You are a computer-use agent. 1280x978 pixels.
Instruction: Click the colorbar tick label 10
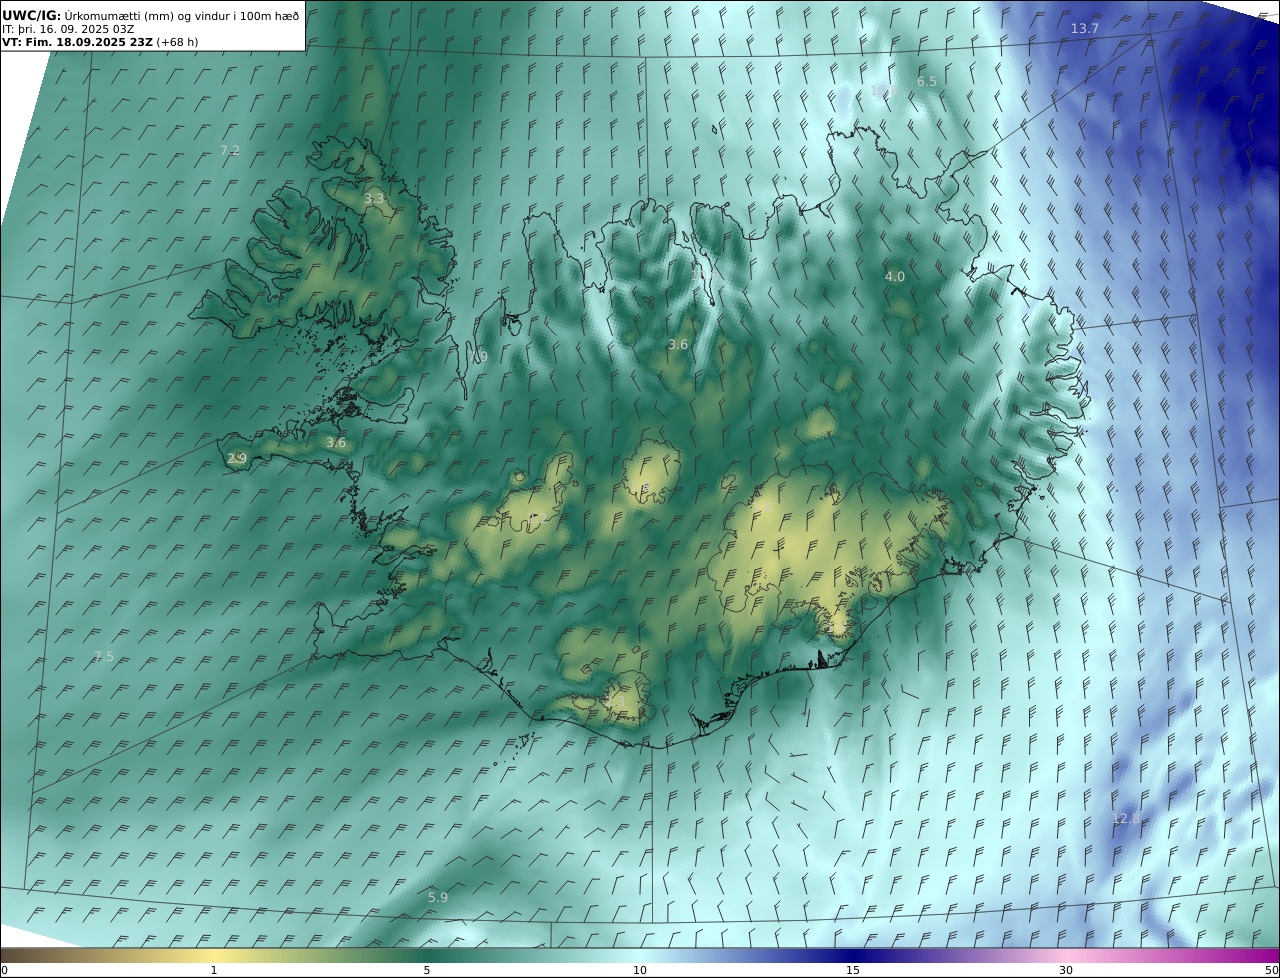[x=640, y=970]
